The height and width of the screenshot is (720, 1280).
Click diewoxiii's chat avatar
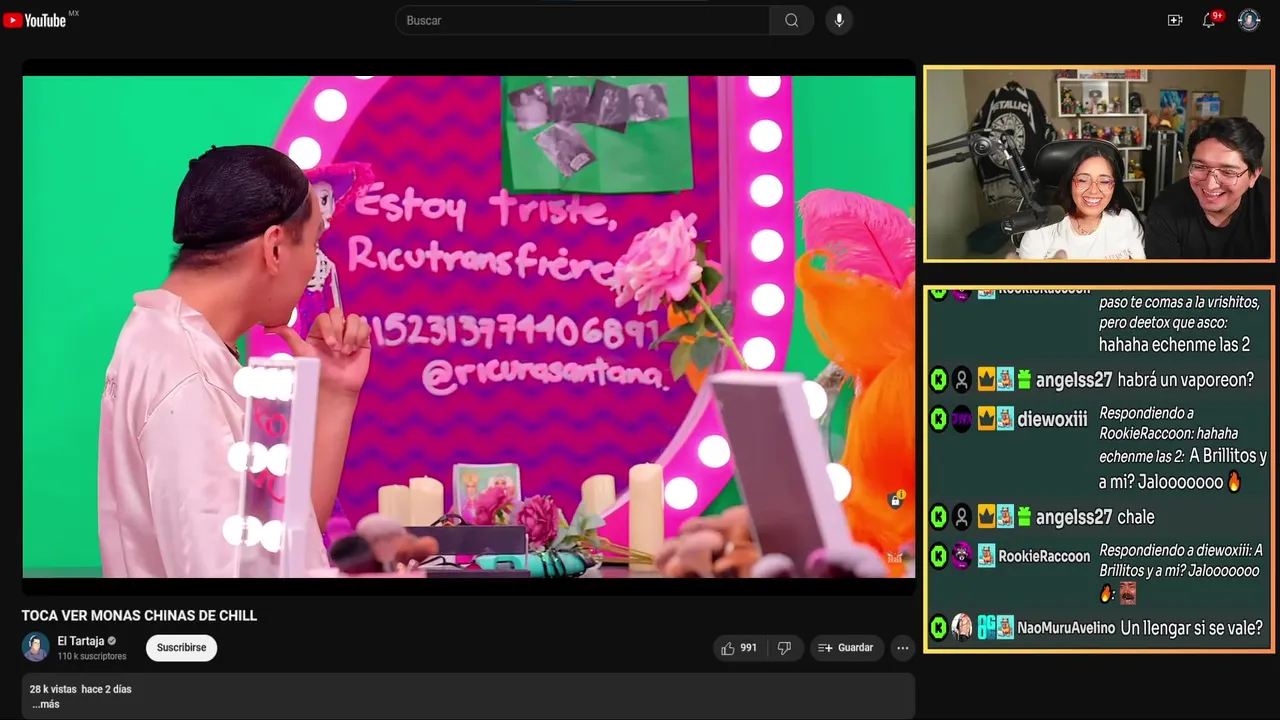click(x=961, y=419)
